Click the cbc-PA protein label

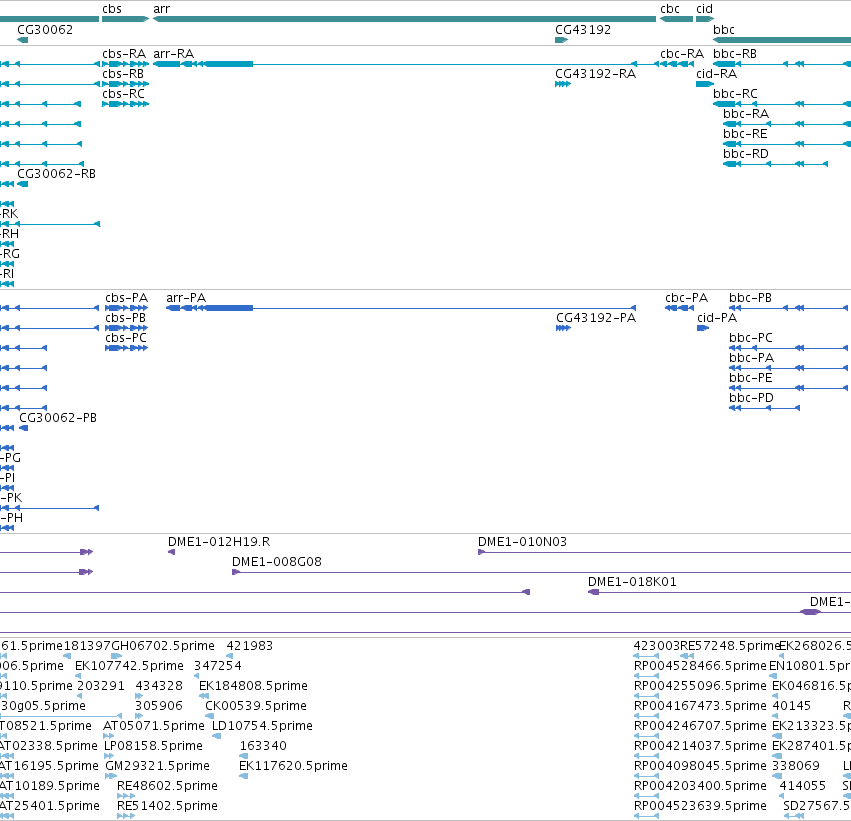point(687,298)
